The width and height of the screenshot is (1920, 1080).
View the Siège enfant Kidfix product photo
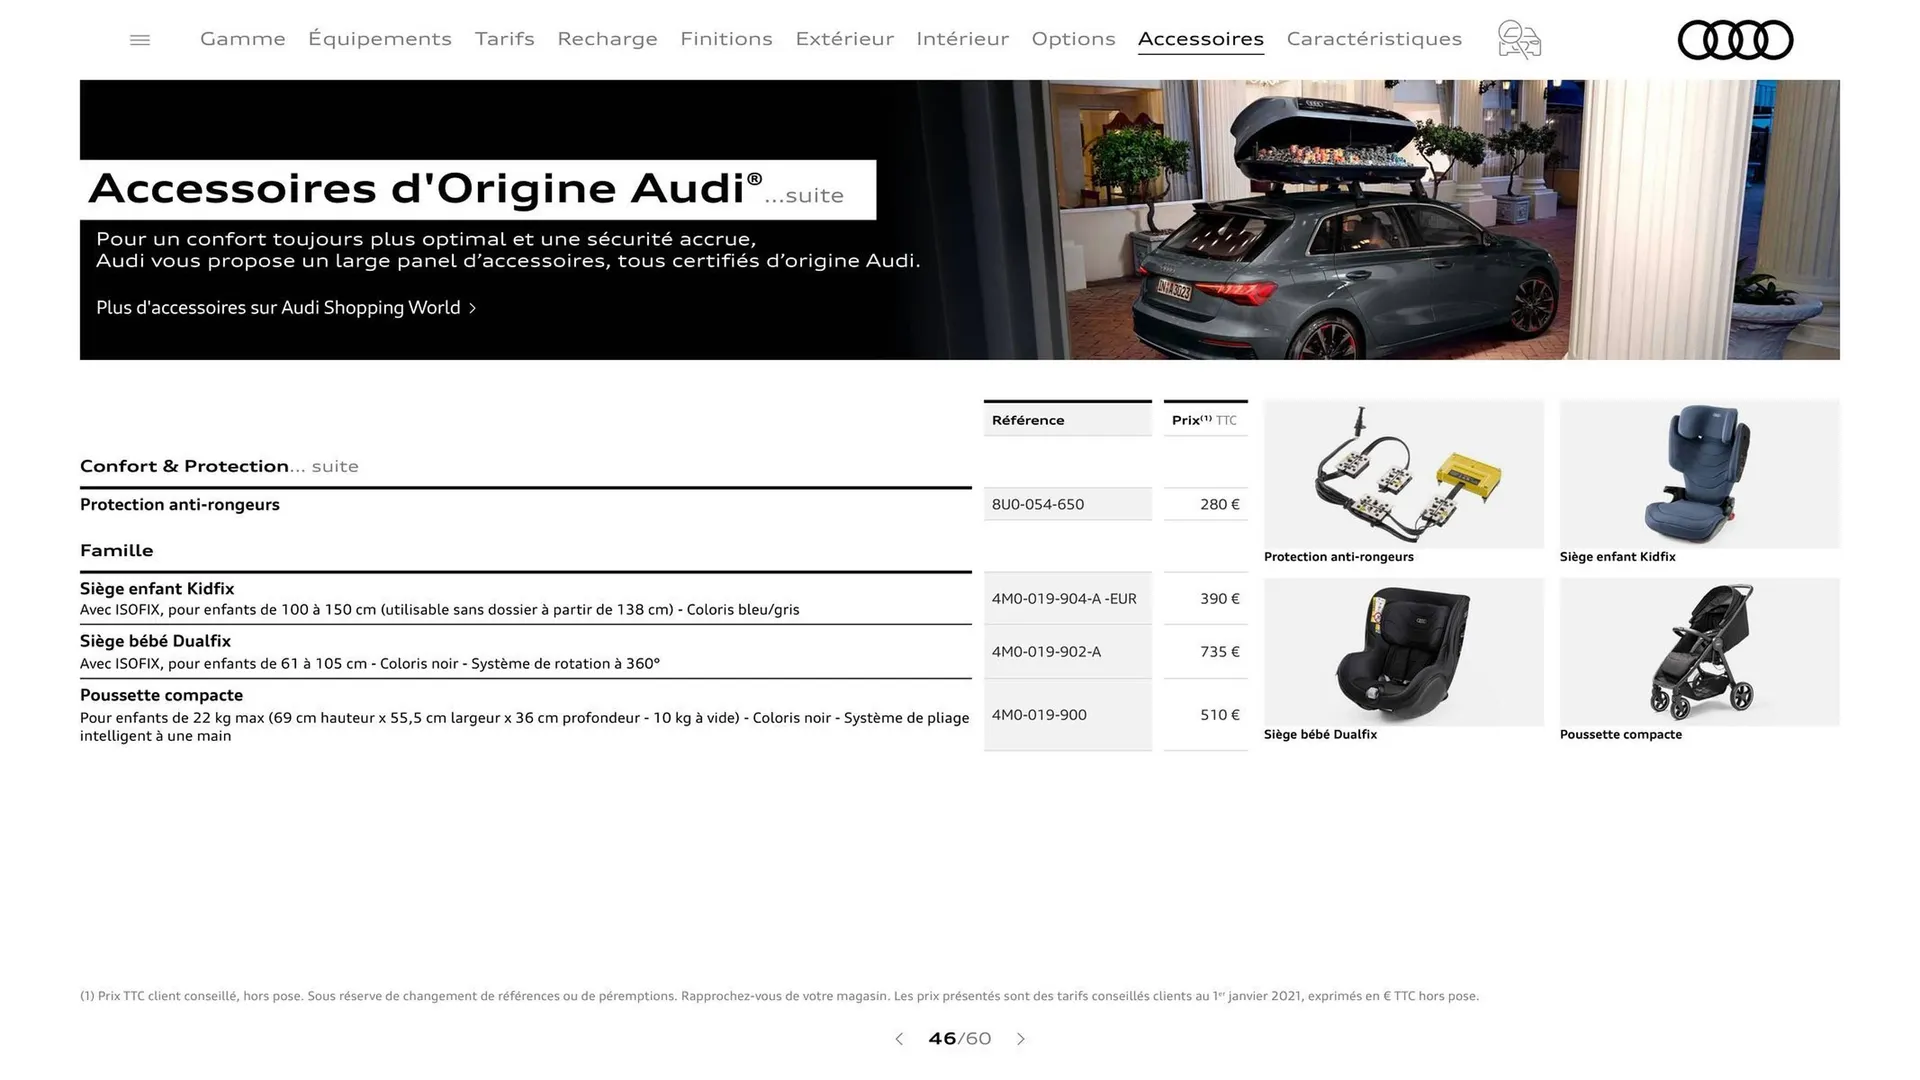click(x=1699, y=474)
